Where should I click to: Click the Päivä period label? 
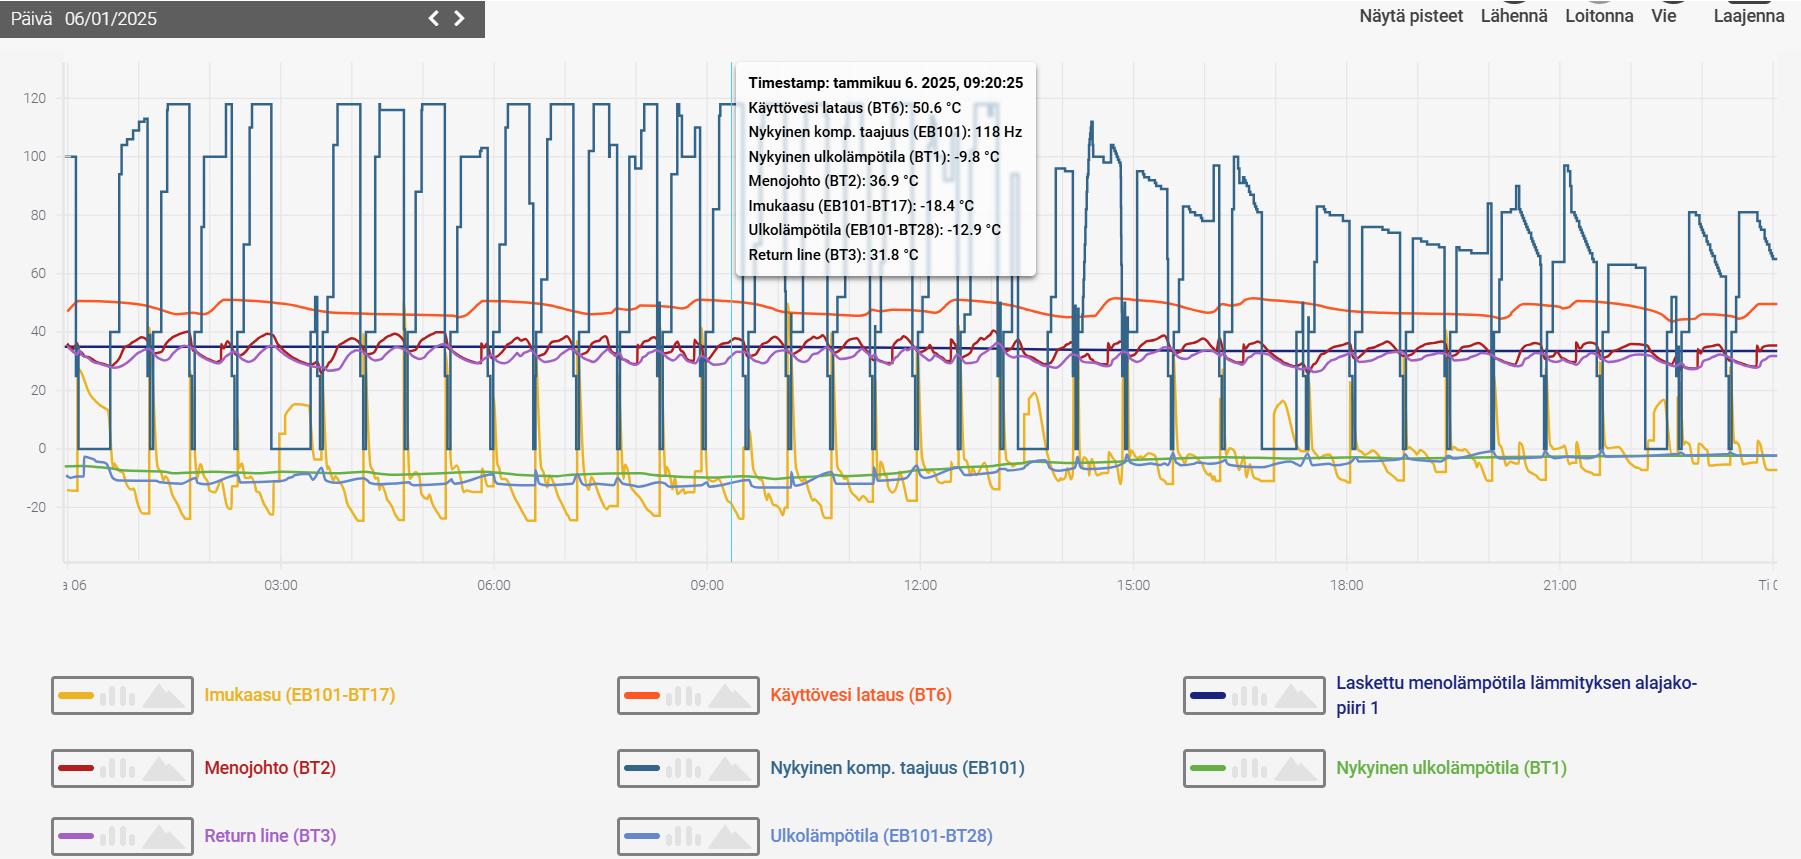point(31,19)
